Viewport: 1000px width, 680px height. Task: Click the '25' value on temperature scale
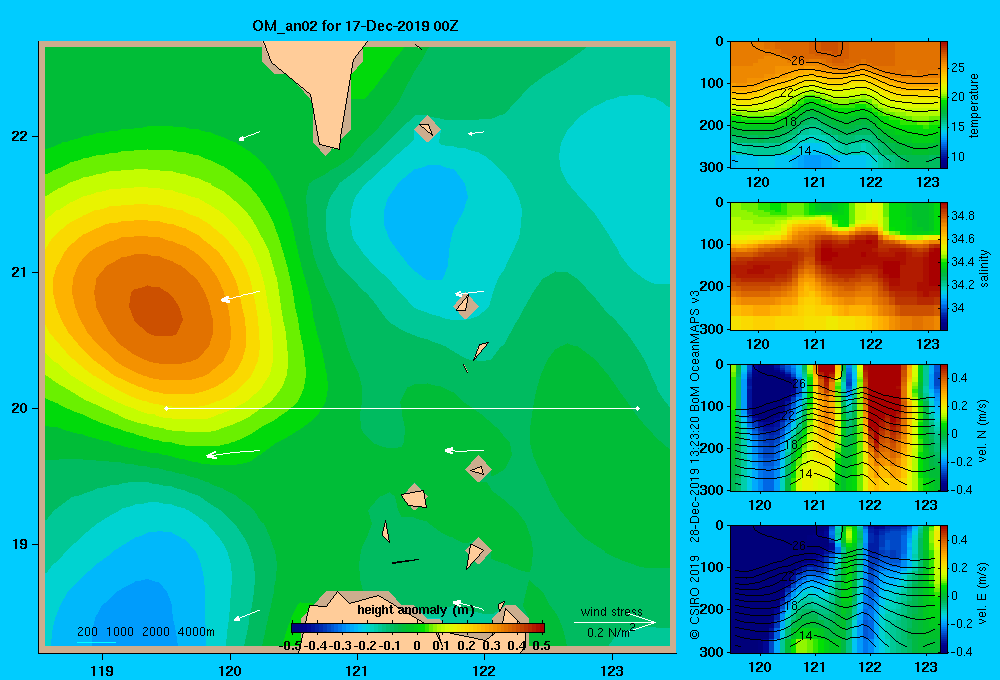pos(957,67)
